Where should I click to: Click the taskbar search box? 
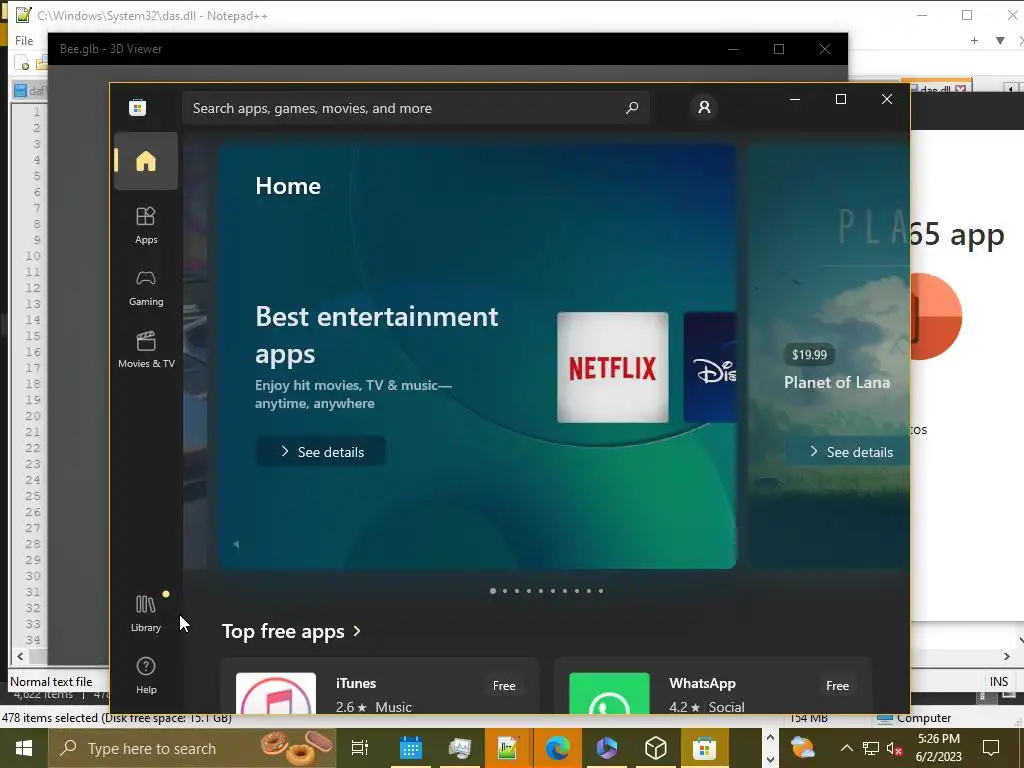[x=192, y=748]
